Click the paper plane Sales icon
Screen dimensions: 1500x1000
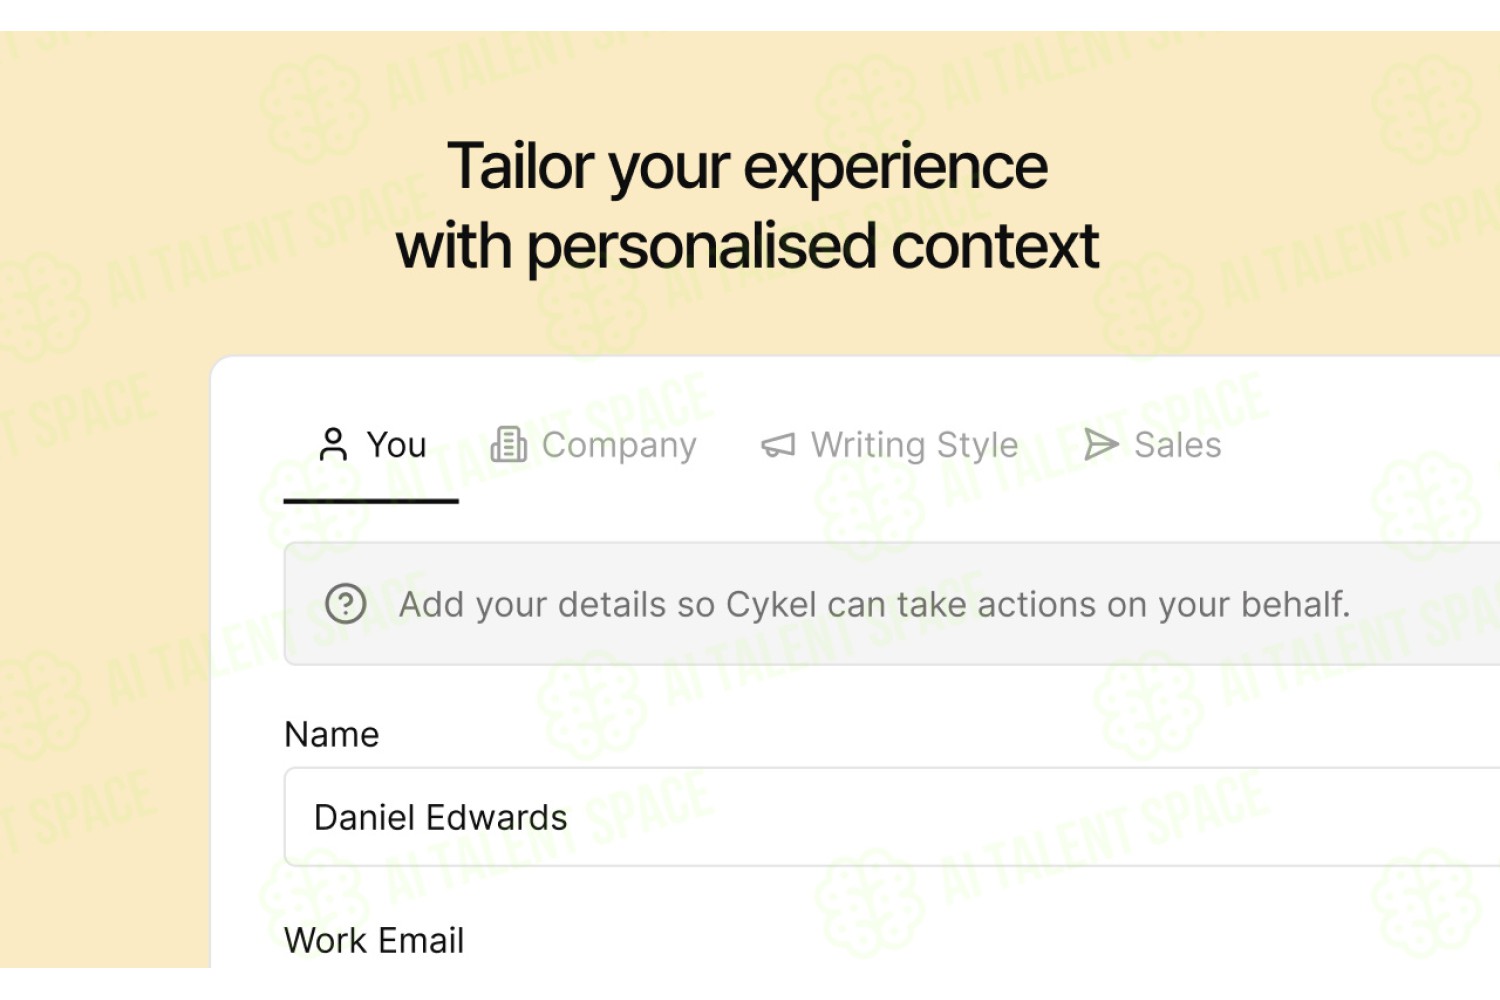coord(1101,444)
